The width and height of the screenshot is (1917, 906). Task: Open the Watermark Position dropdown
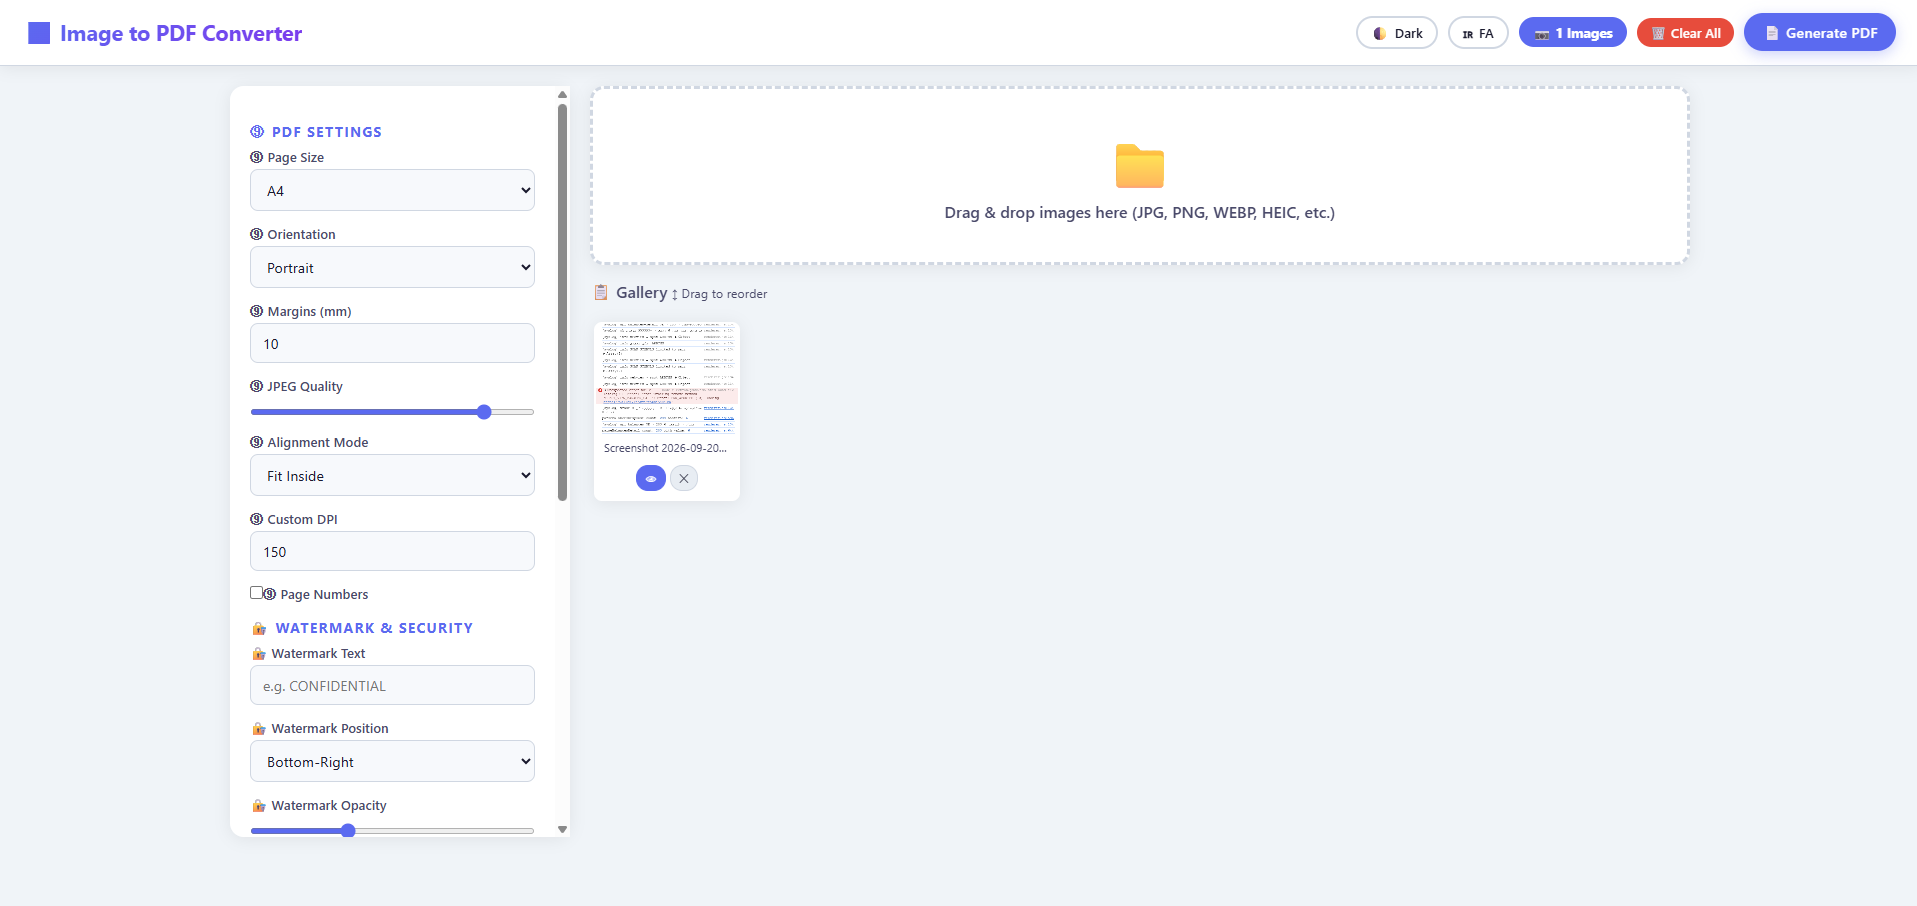point(392,761)
